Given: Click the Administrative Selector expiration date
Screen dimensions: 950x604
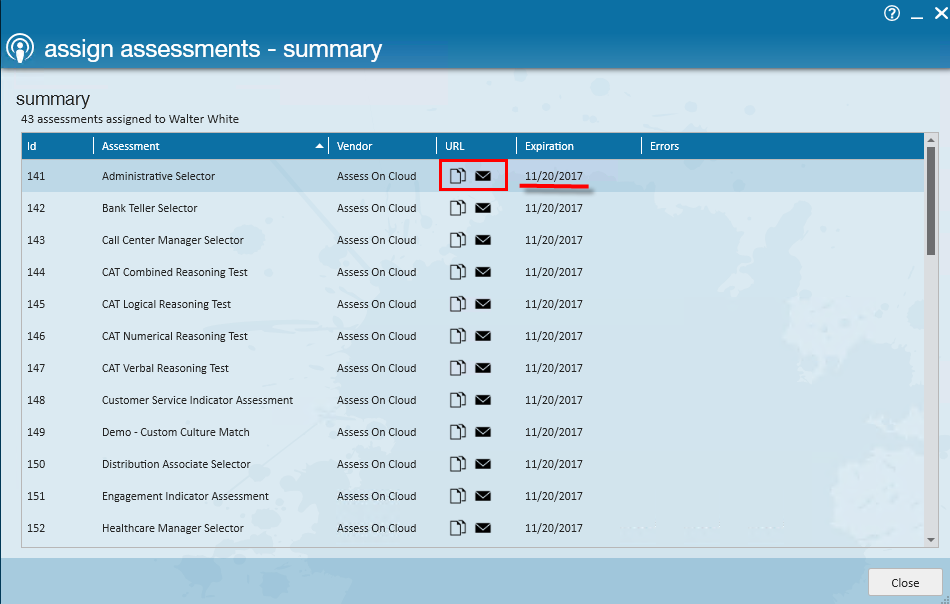Looking at the screenshot, I should click(x=554, y=176).
